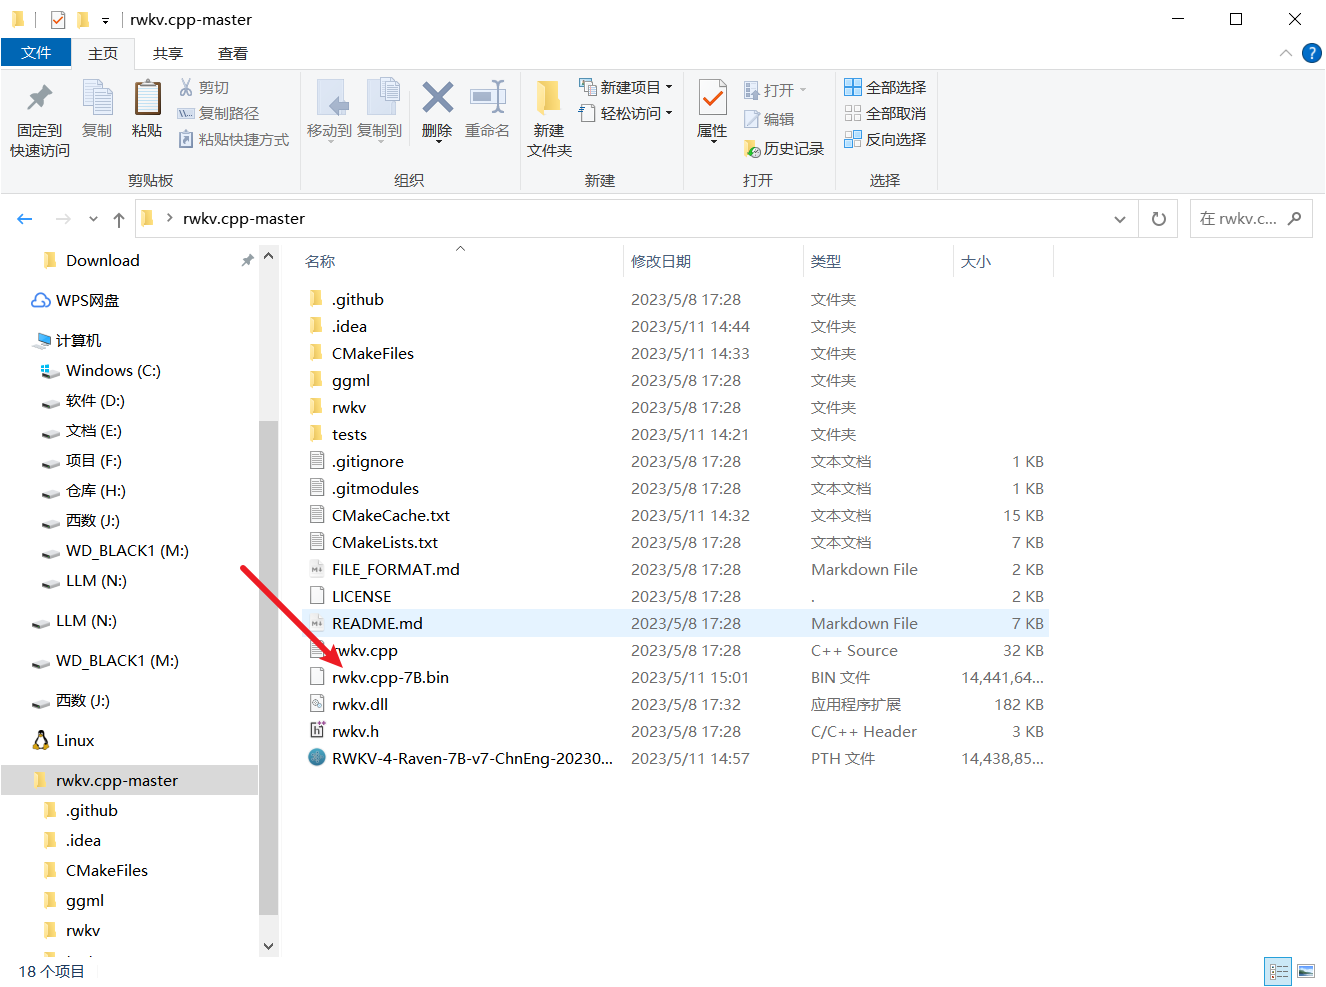Click the Delete (删除) X icon
The image size is (1326, 987).
(437, 98)
